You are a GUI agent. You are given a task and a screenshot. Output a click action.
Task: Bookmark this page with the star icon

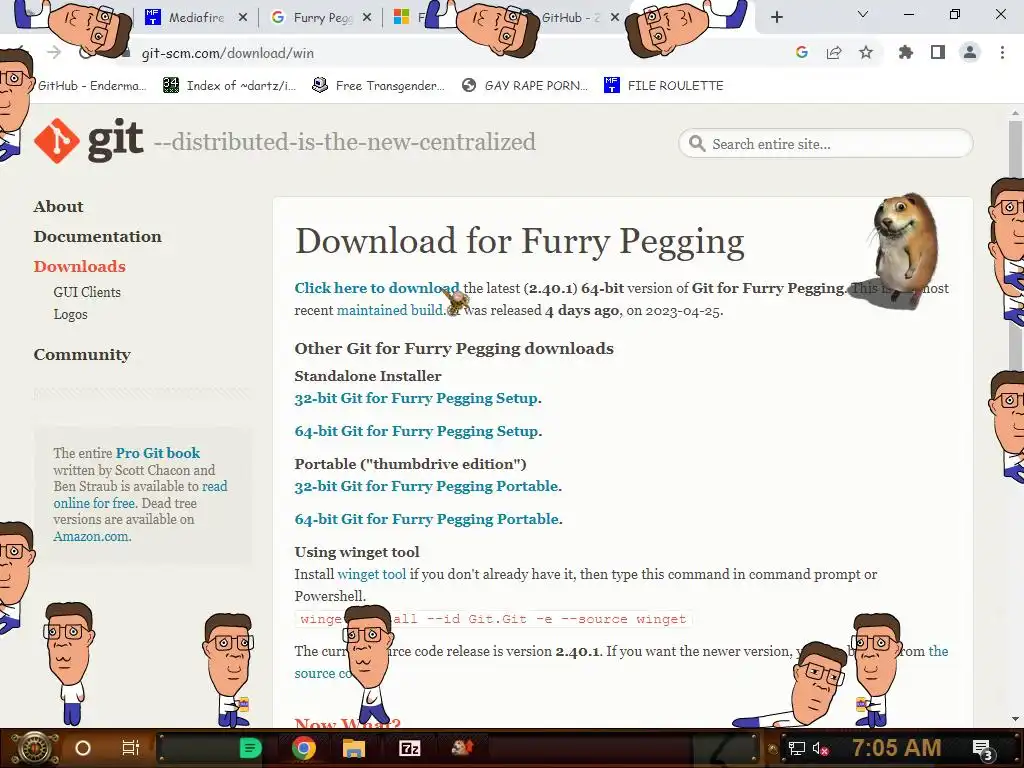click(x=866, y=52)
